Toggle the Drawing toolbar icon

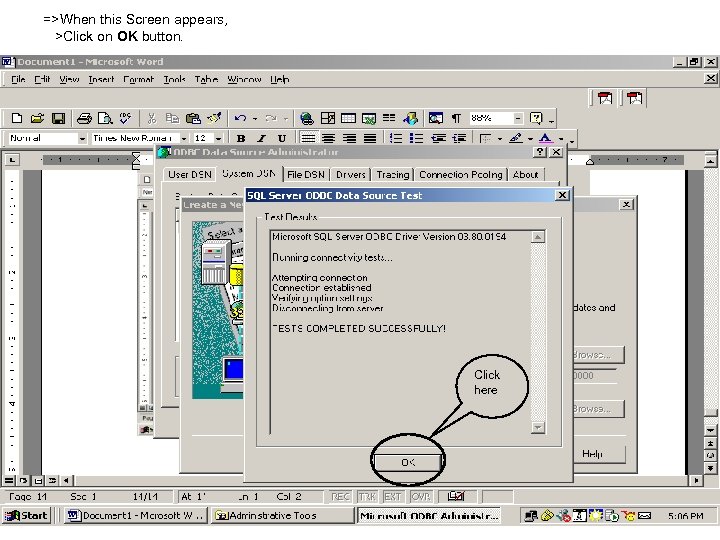click(411, 118)
